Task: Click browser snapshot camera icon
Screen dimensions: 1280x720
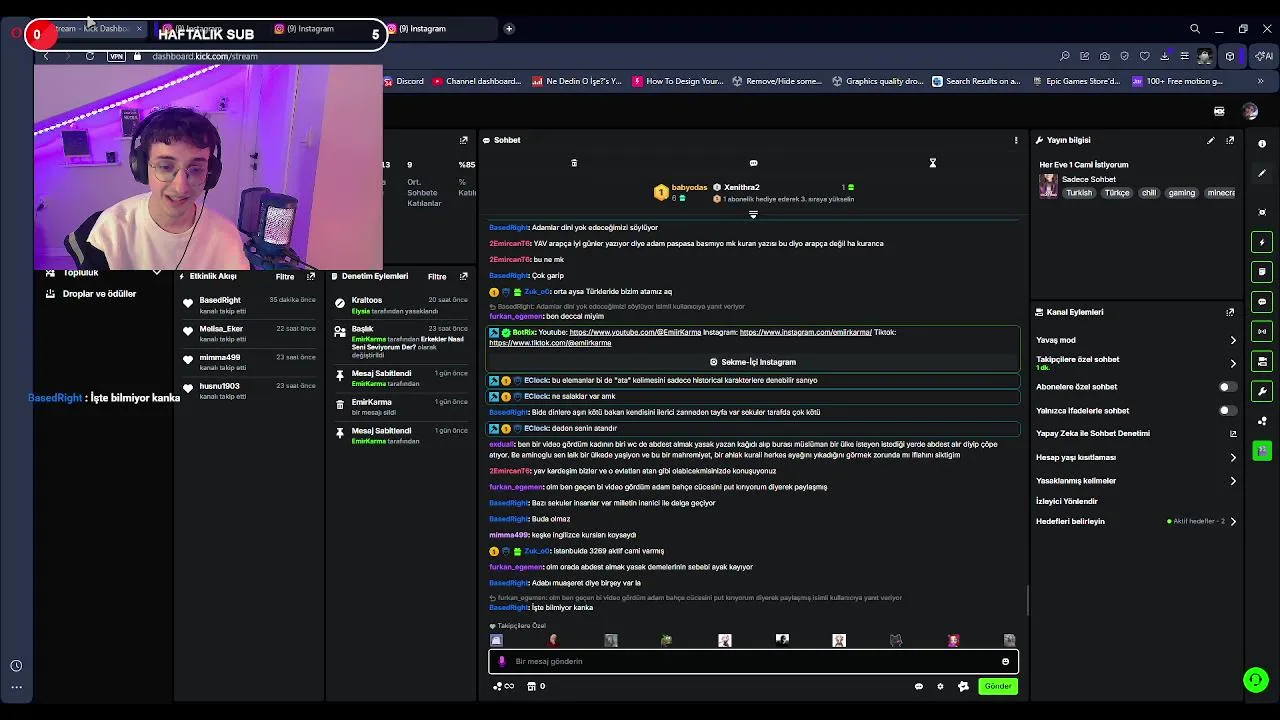Action: [1104, 56]
